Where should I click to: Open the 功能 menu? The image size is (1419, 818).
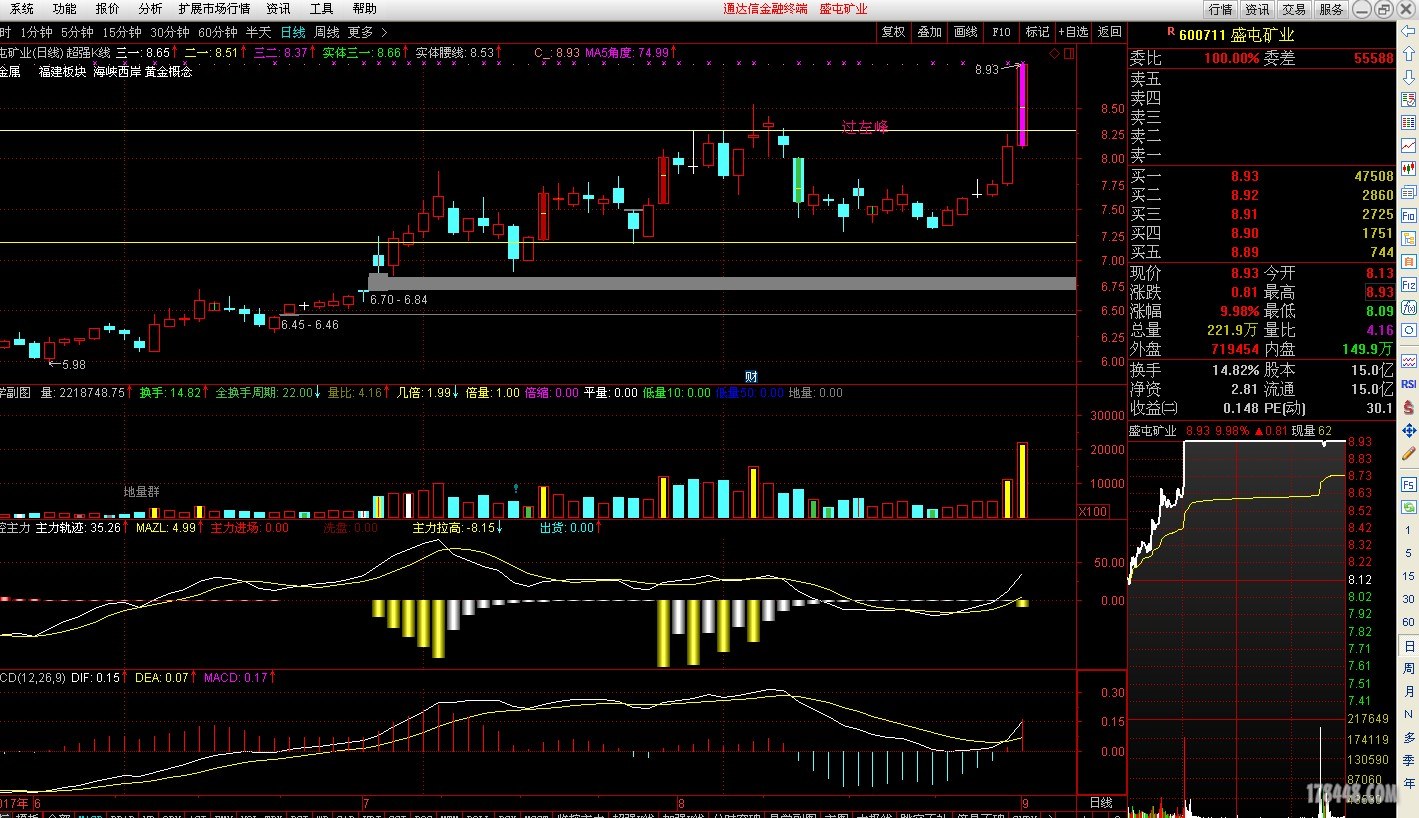click(x=65, y=9)
